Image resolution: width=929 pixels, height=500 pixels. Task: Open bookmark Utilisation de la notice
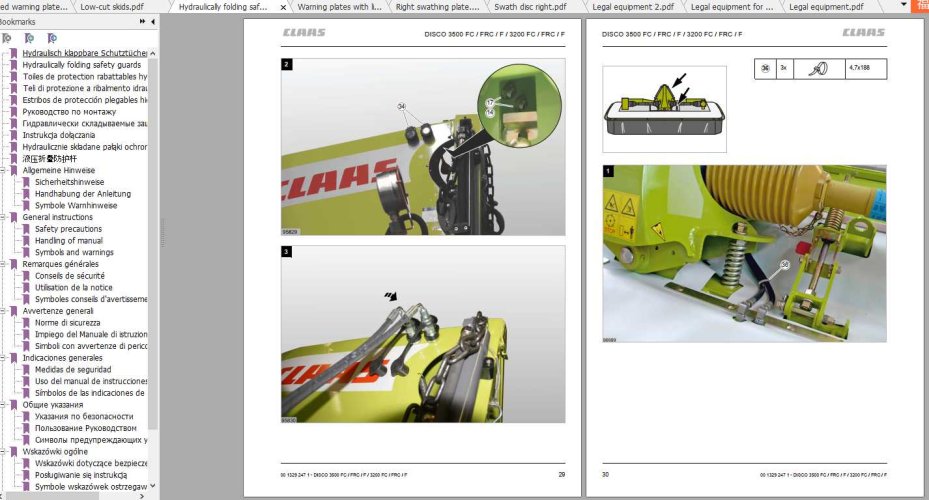pyautogui.click(x=73, y=287)
